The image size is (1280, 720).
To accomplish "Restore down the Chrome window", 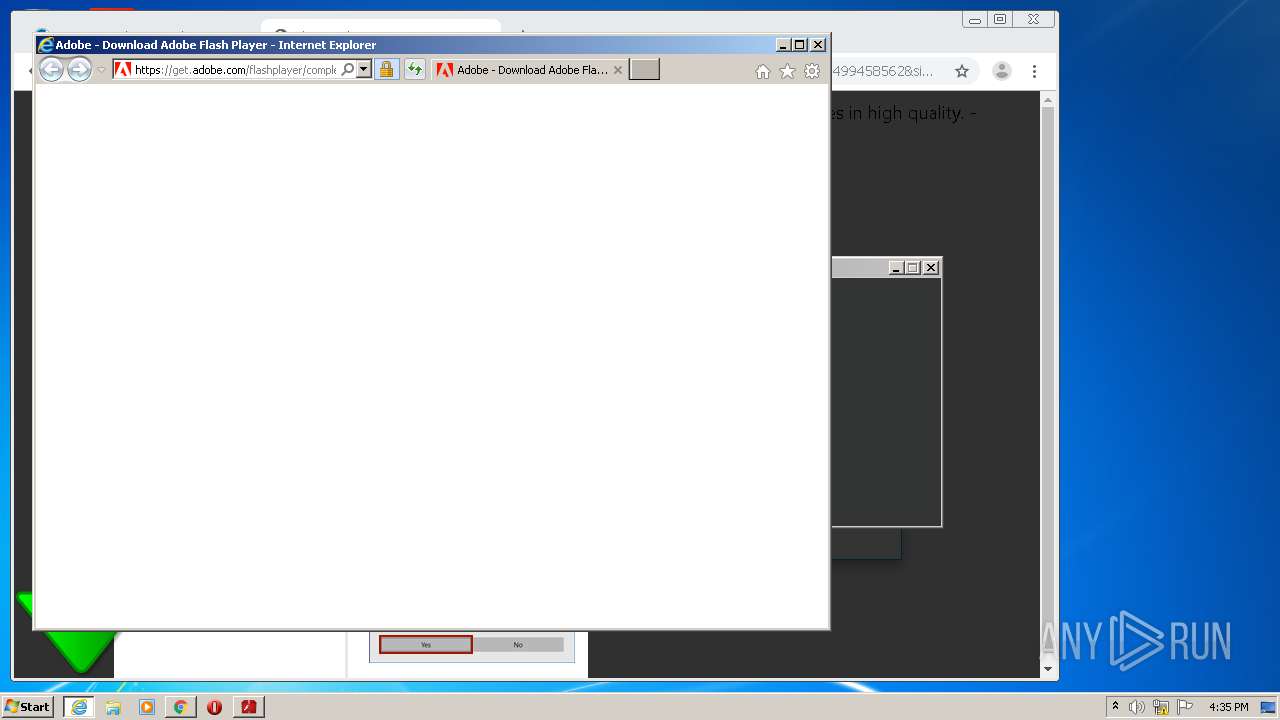I will [x=1000, y=19].
